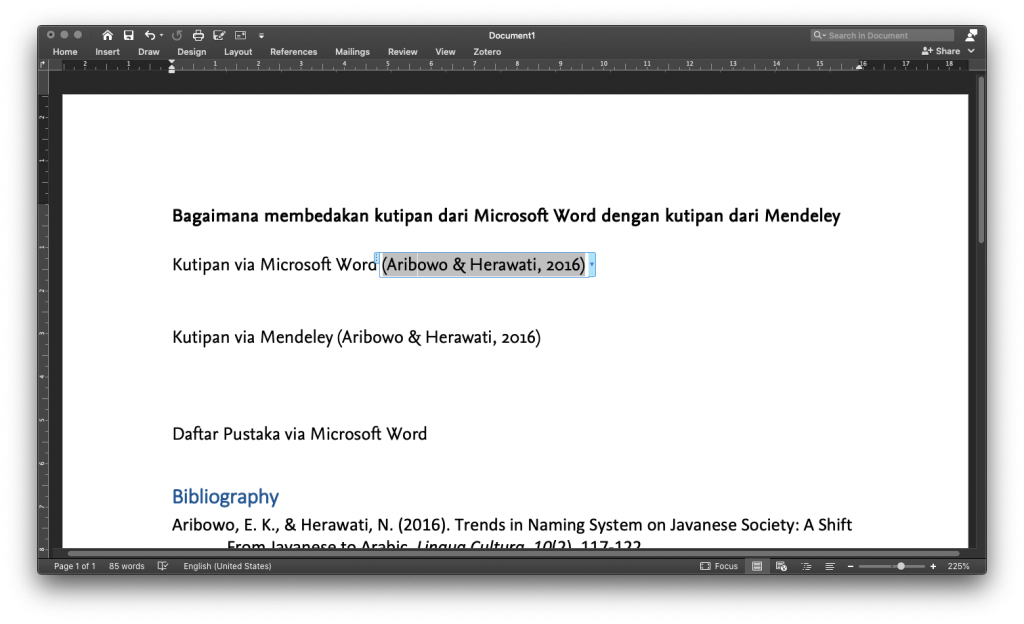
Task: Open the citation field dropdown on Aribowo & Herawati
Action: coord(591,265)
